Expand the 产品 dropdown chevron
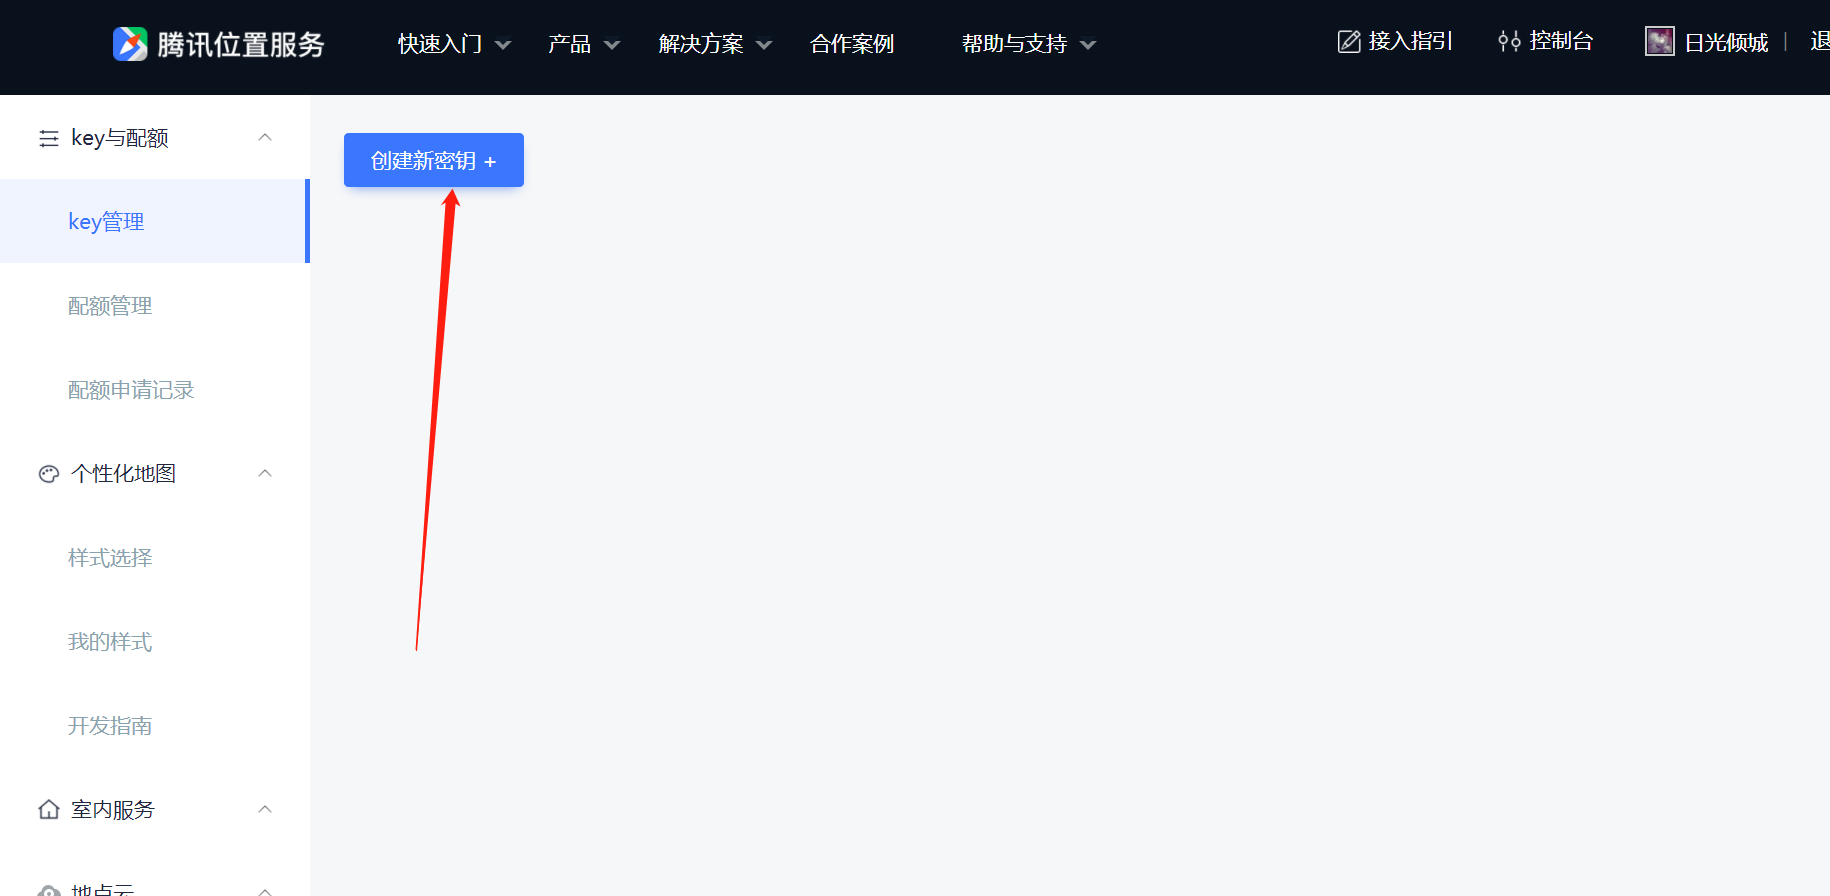Viewport: 1830px width, 896px height. click(x=612, y=45)
